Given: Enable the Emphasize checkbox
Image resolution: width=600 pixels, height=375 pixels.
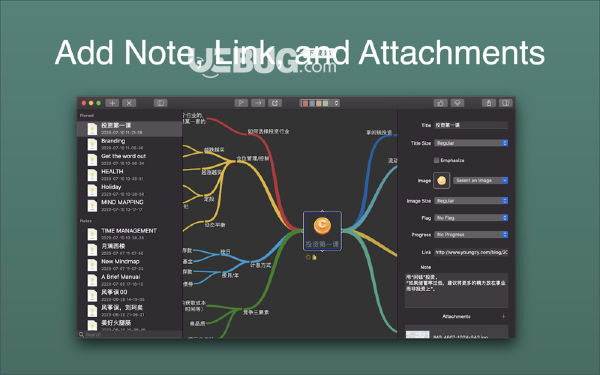Looking at the screenshot, I should pos(436,160).
